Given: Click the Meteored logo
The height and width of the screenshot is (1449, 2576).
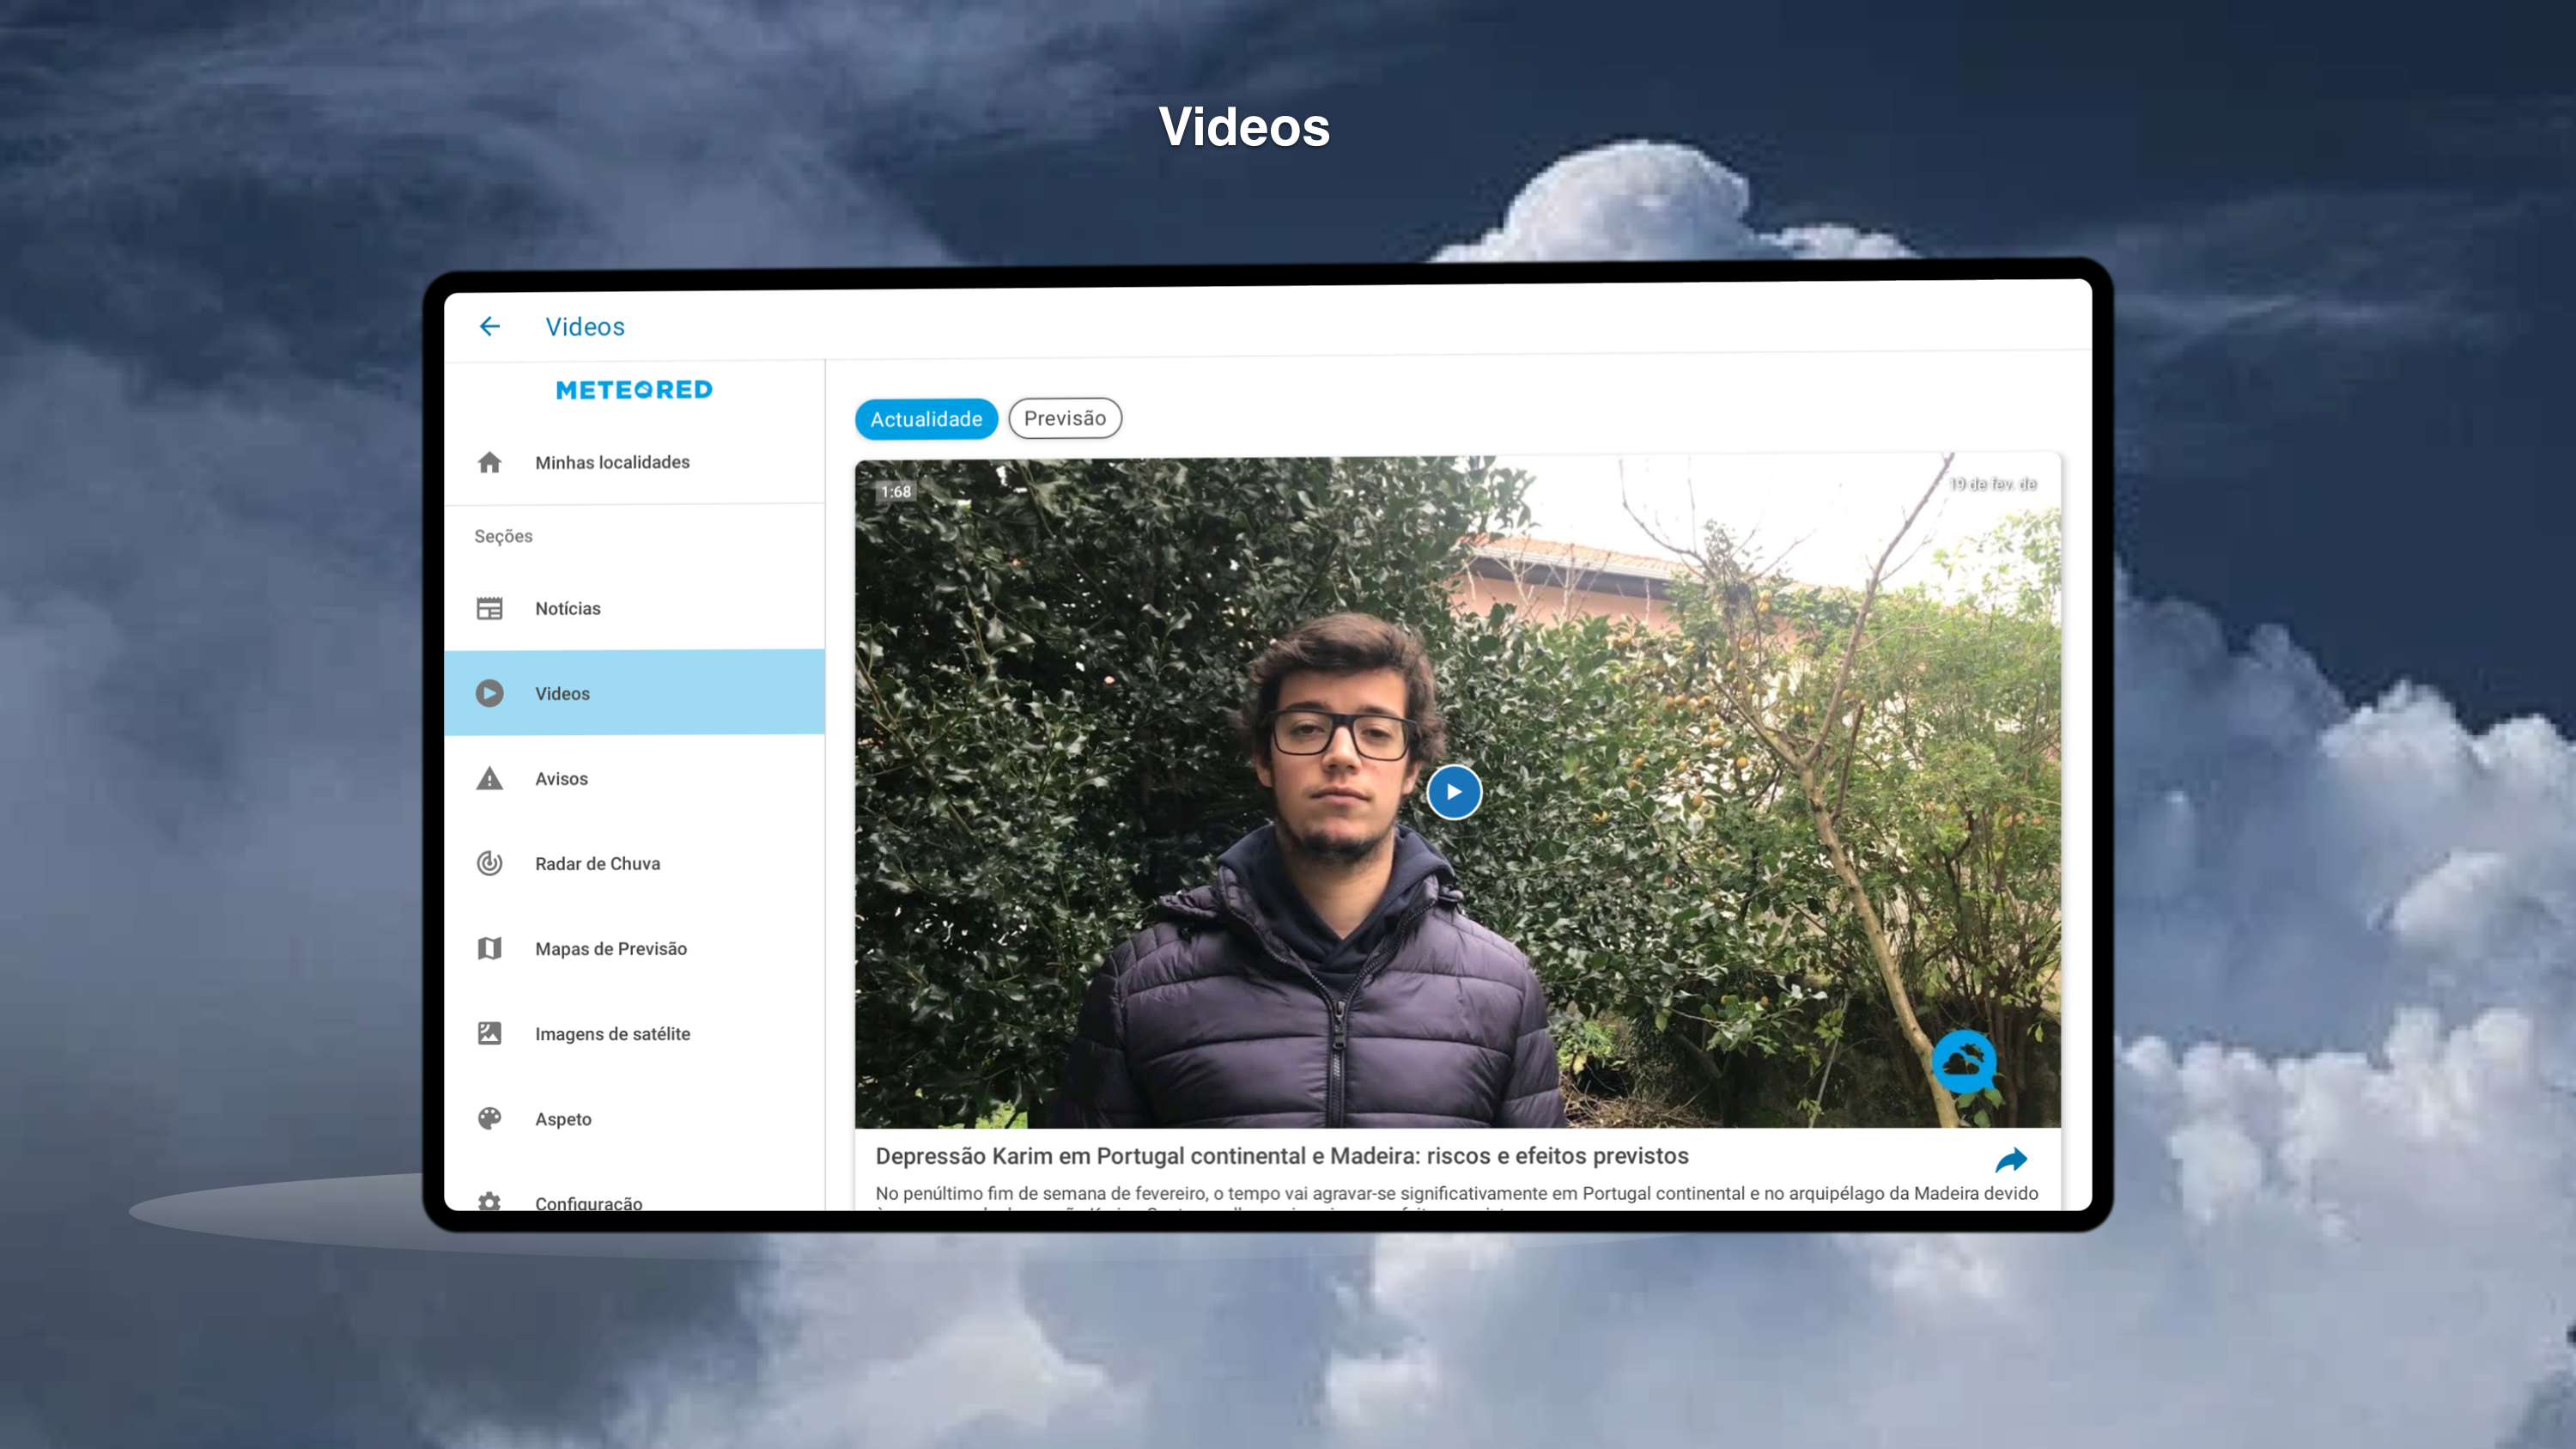Looking at the screenshot, I should coord(634,390).
